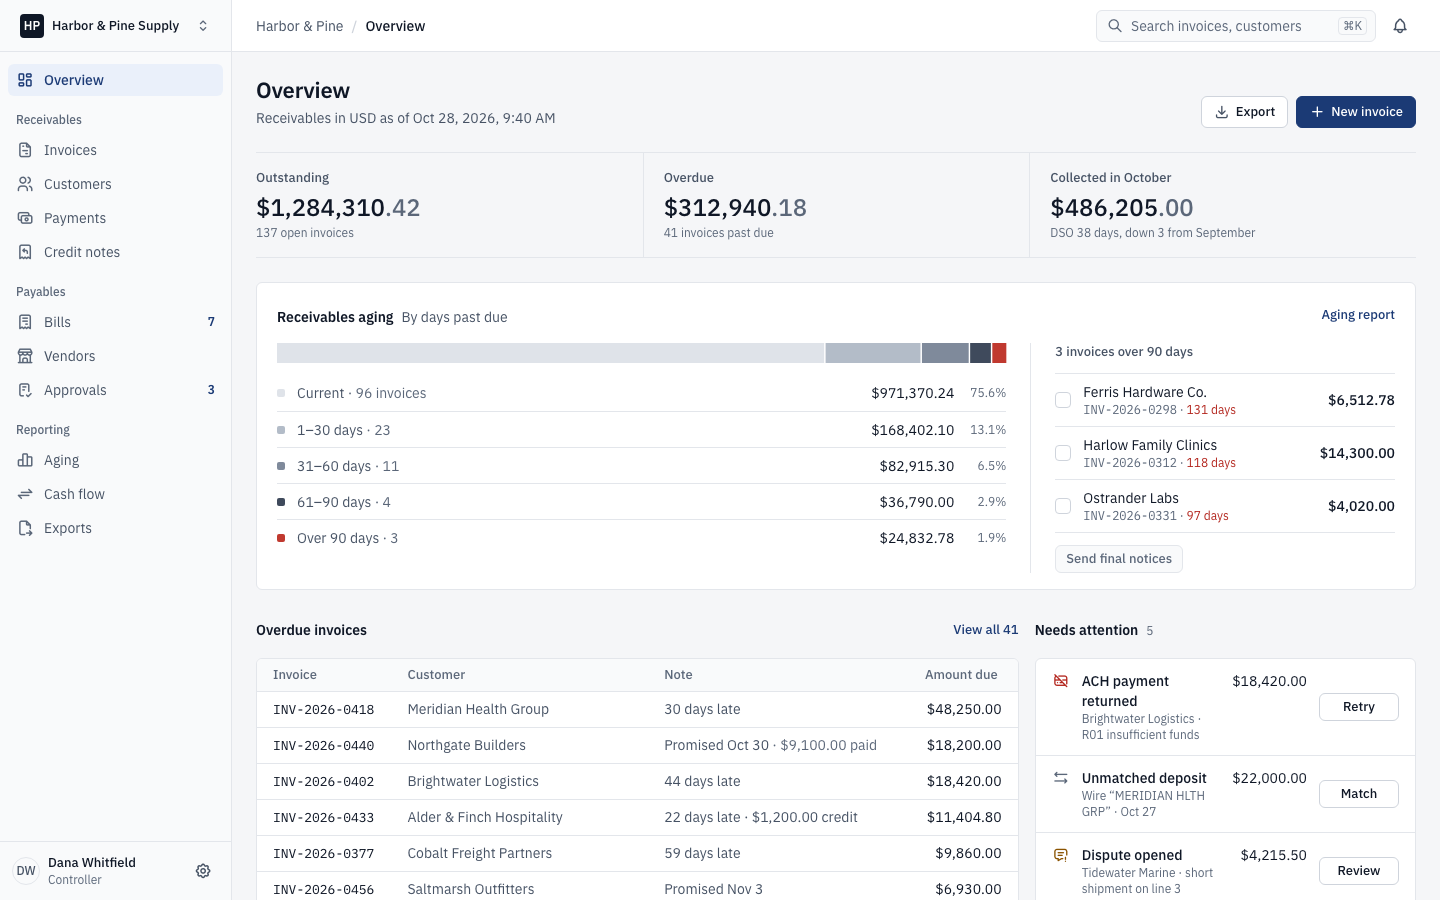
Task: Review the Tidewater Marine dispute
Action: point(1359,871)
